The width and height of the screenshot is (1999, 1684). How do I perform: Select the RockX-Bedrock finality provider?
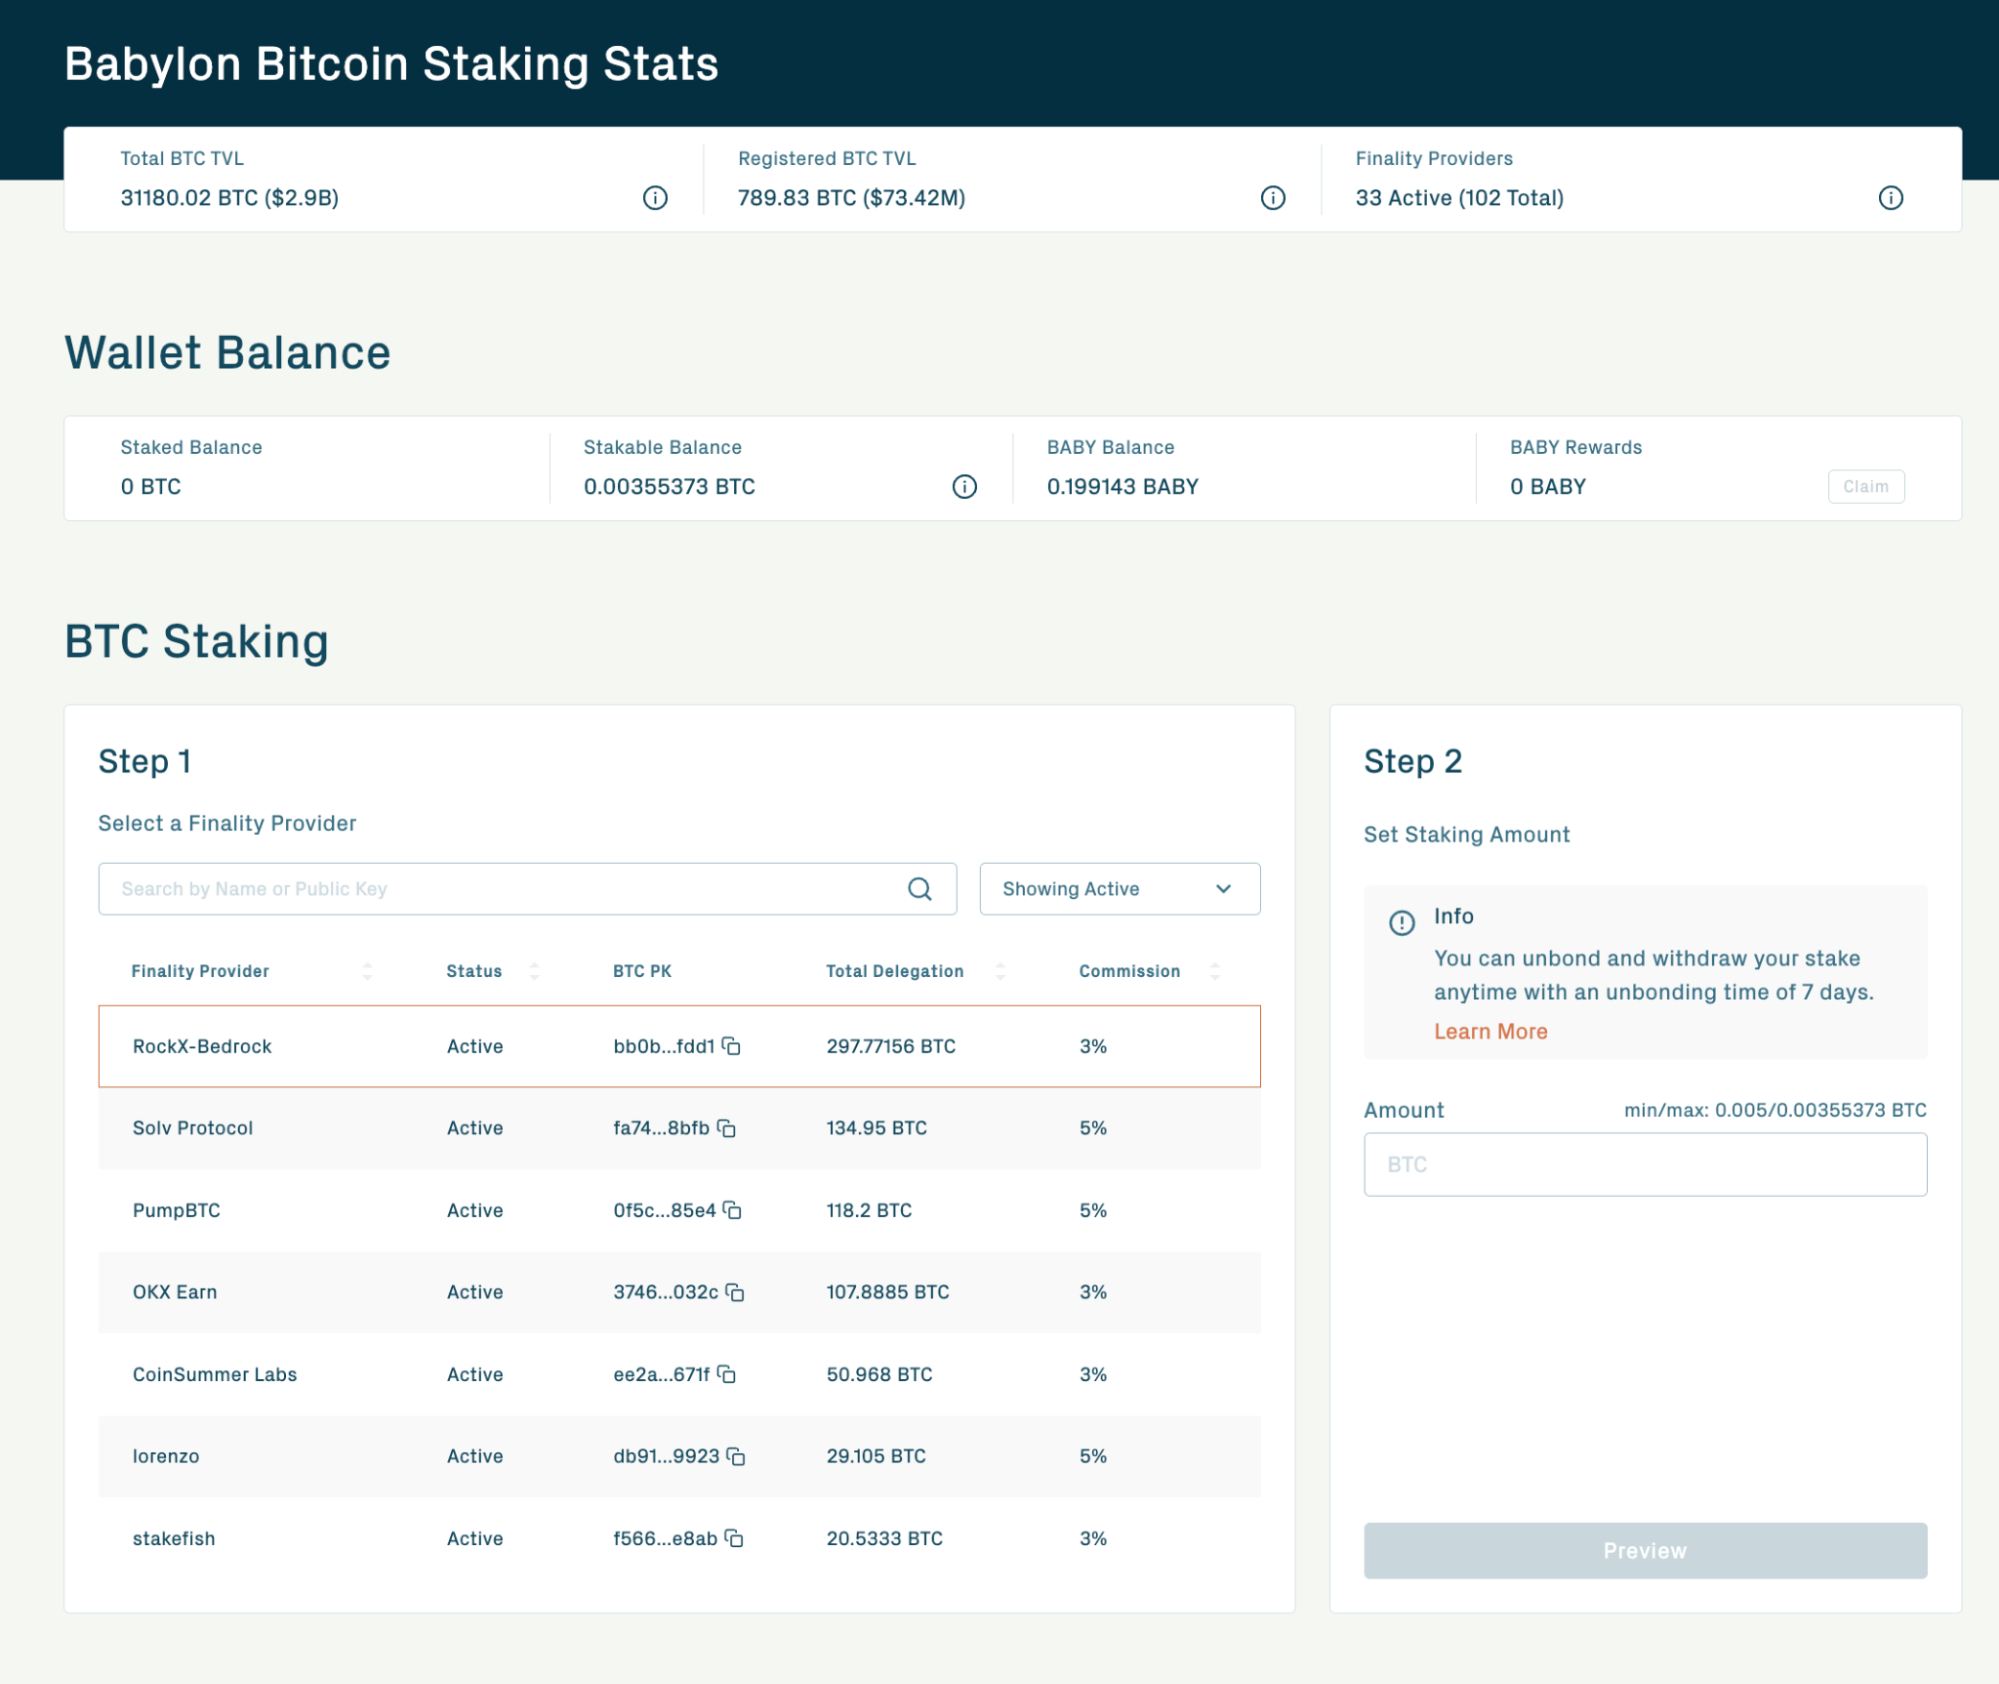click(679, 1046)
